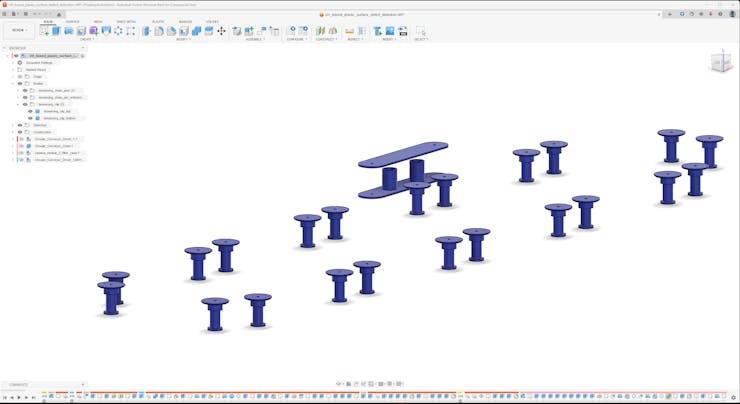The image size is (740, 404).
Task: Select the Fillet tool
Action: tap(159, 31)
